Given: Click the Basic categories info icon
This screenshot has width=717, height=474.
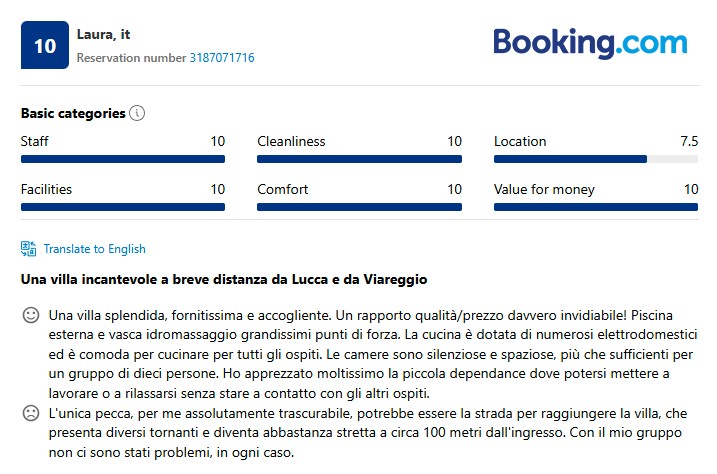Looking at the screenshot, I should tap(137, 113).
